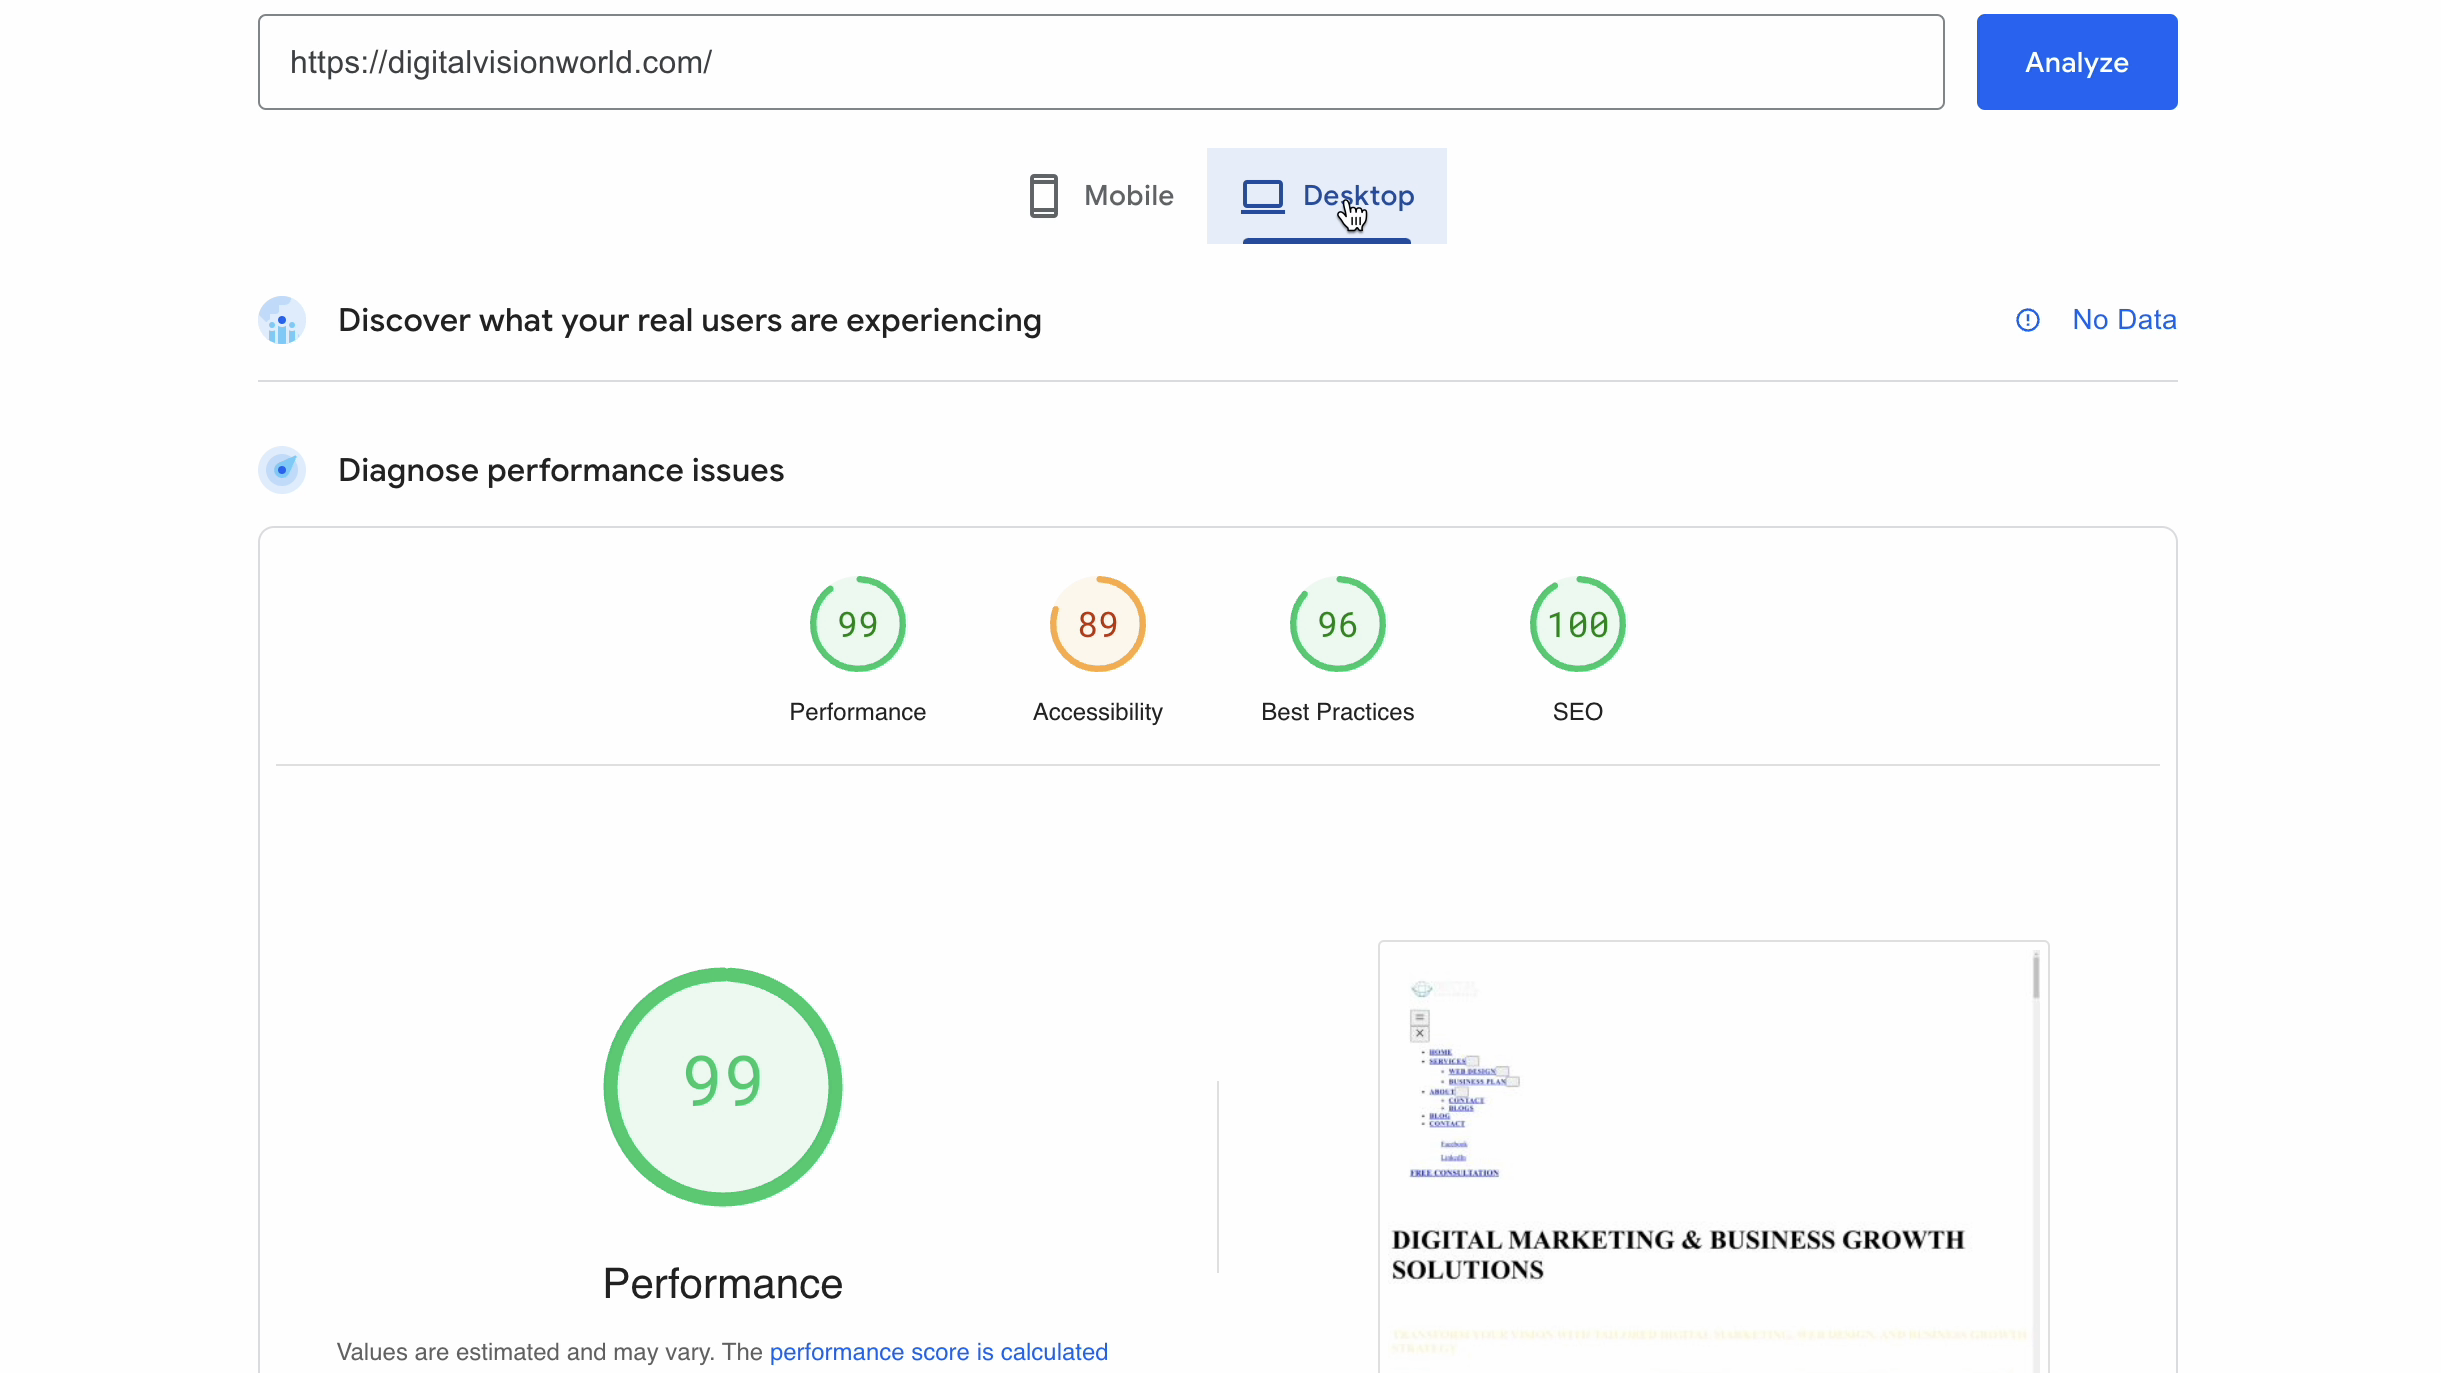Click the Diagnose performance issues section
The height and width of the screenshot is (1373, 2441).
[x=560, y=471]
